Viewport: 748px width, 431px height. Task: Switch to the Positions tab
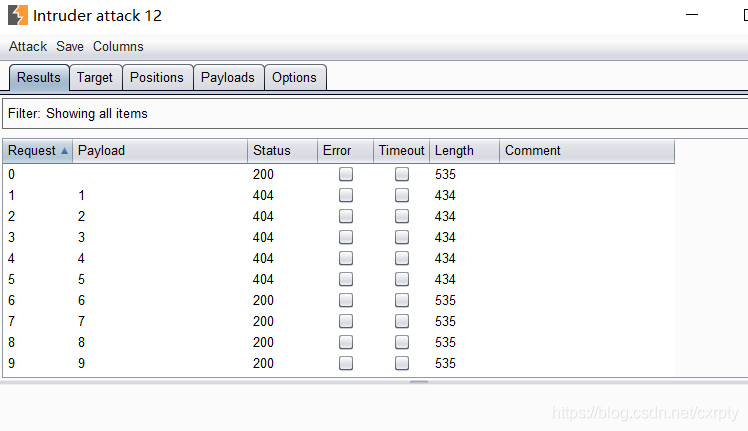pos(156,77)
